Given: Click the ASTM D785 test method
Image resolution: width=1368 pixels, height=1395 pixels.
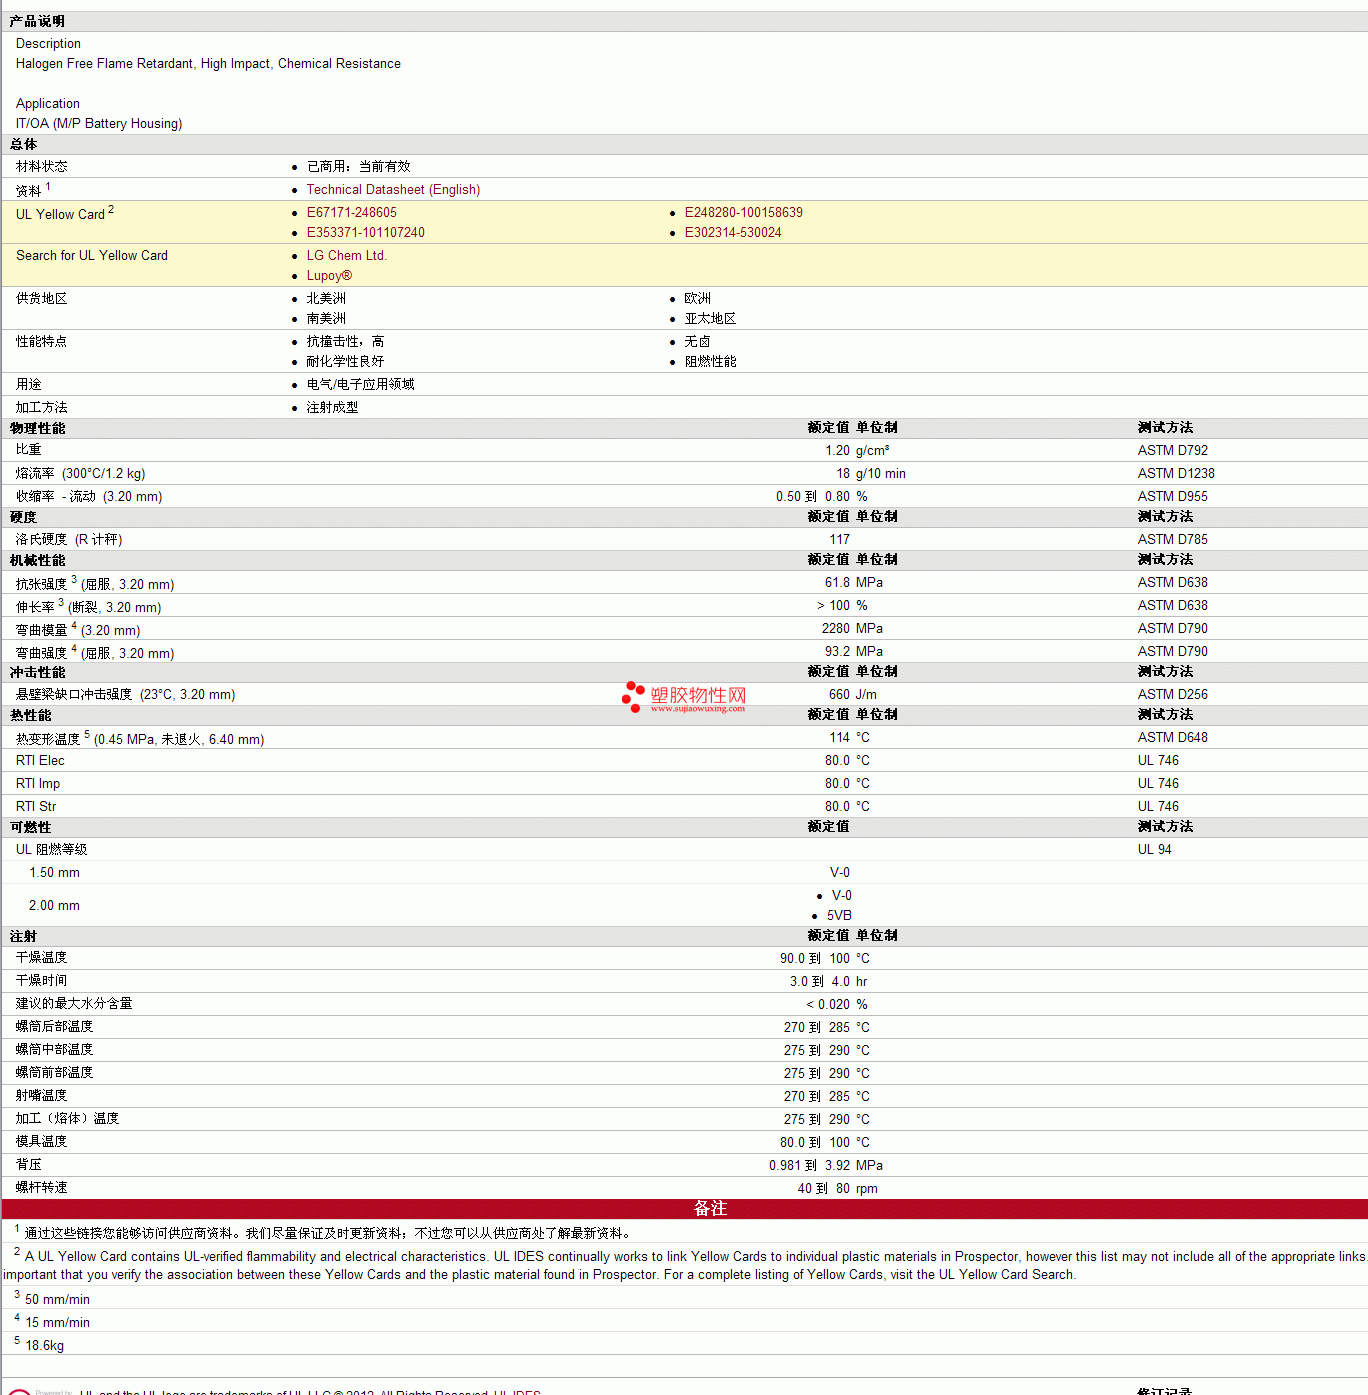Looking at the screenshot, I should pyautogui.click(x=1173, y=540).
